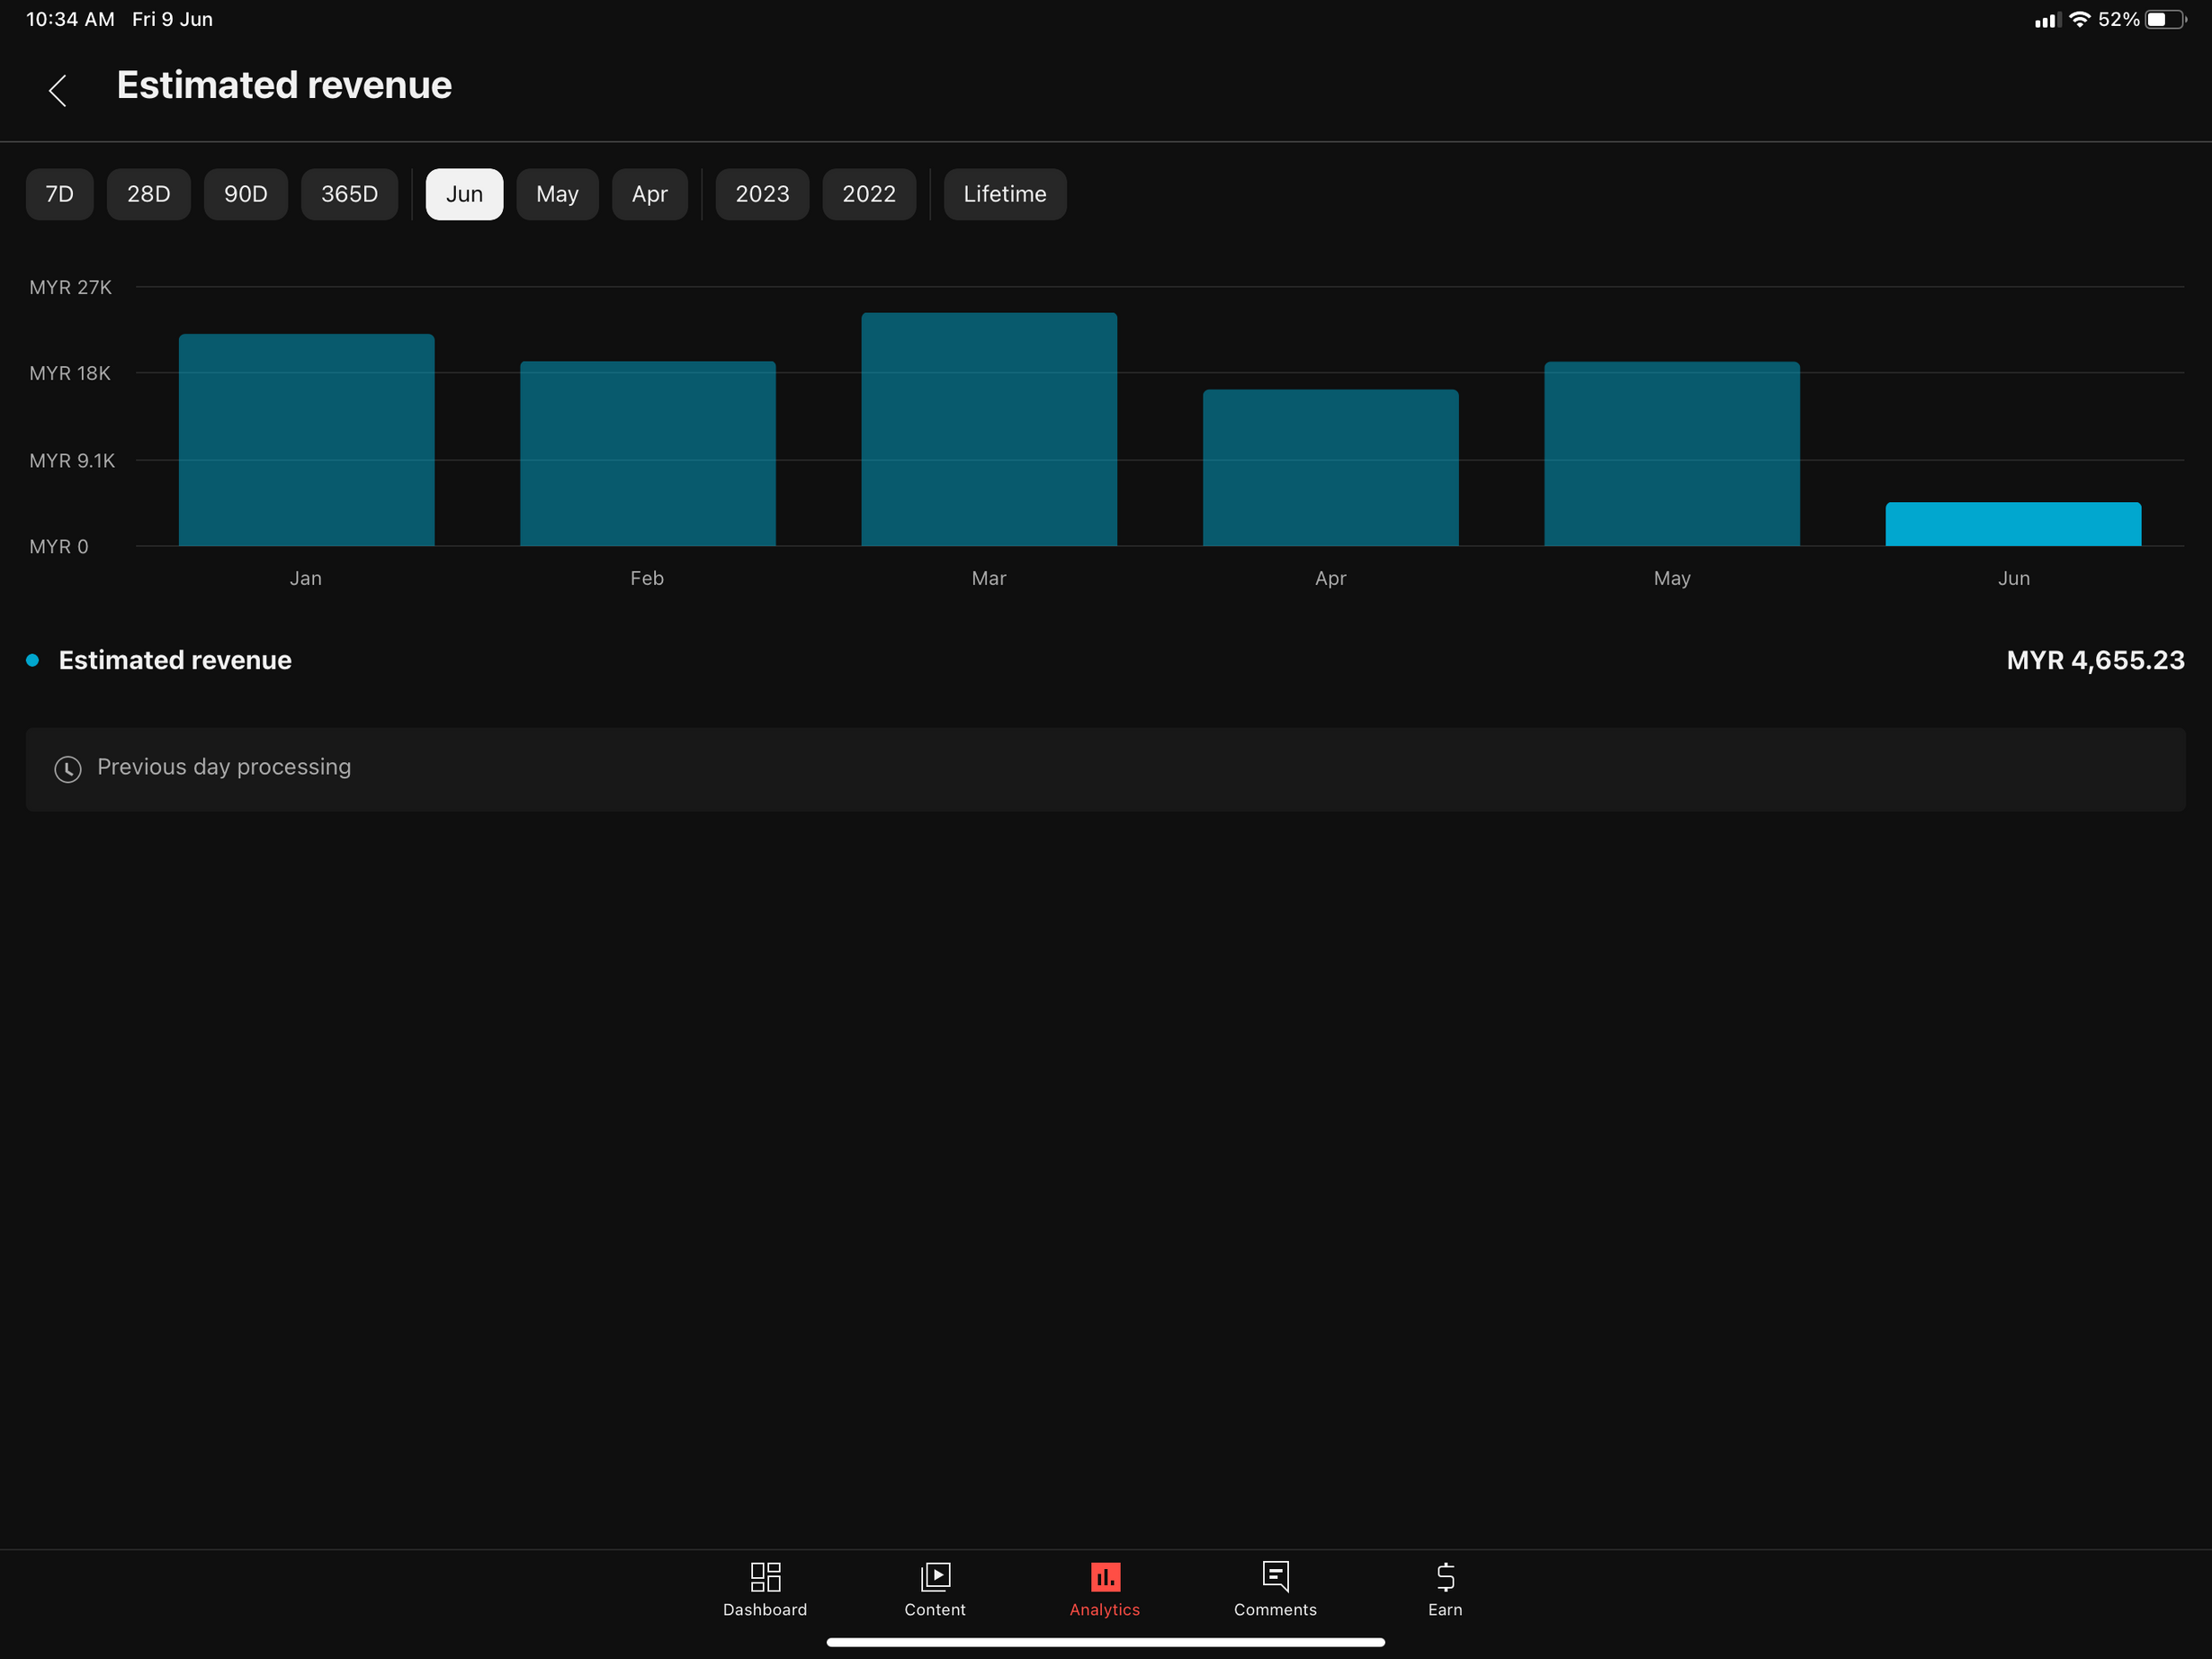
Task: Tap the battery status icon
Action: [x=2164, y=20]
